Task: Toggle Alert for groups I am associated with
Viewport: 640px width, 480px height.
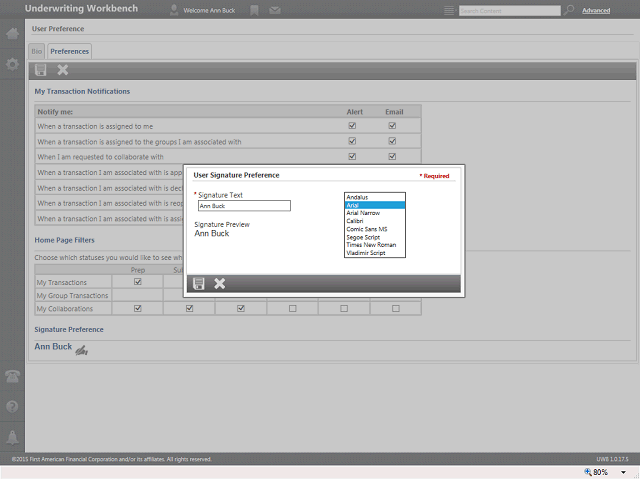Action: (x=352, y=141)
